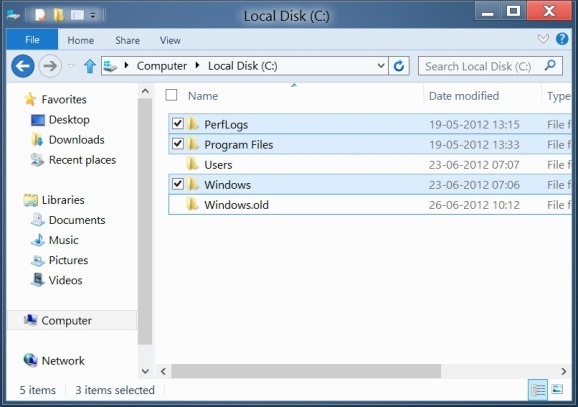Open the Explorer Help icon
Image resolution: width=578 pixels, height=407 pixels.
(x=562, y=39)
